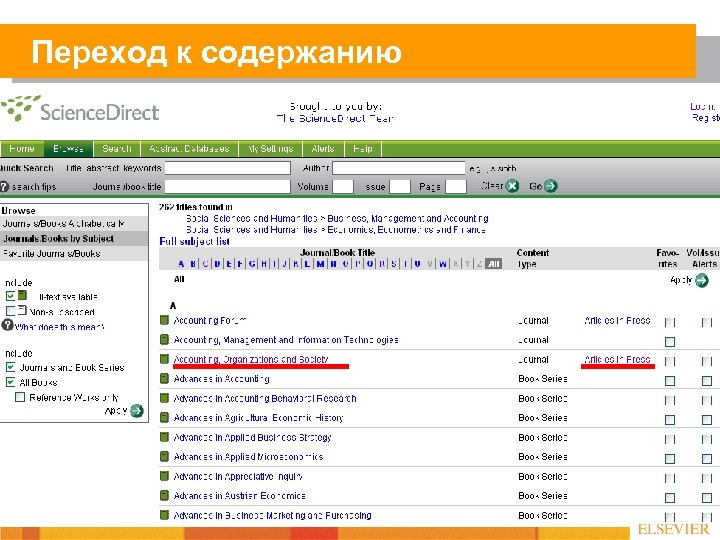The height and width of the screenshot is (540, 720).
Task: Click the Login link
Action: 703,107
